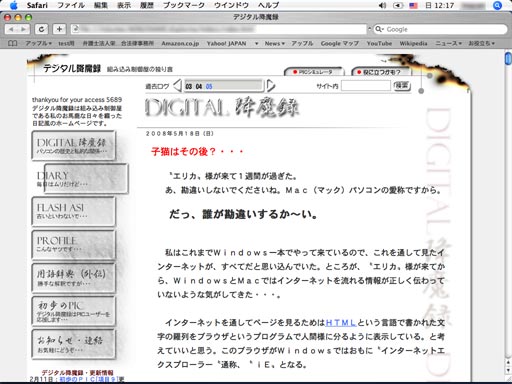Reload the page with the refresh icon
The height and width of the screenshot is (384, 512).
point(41,29)
